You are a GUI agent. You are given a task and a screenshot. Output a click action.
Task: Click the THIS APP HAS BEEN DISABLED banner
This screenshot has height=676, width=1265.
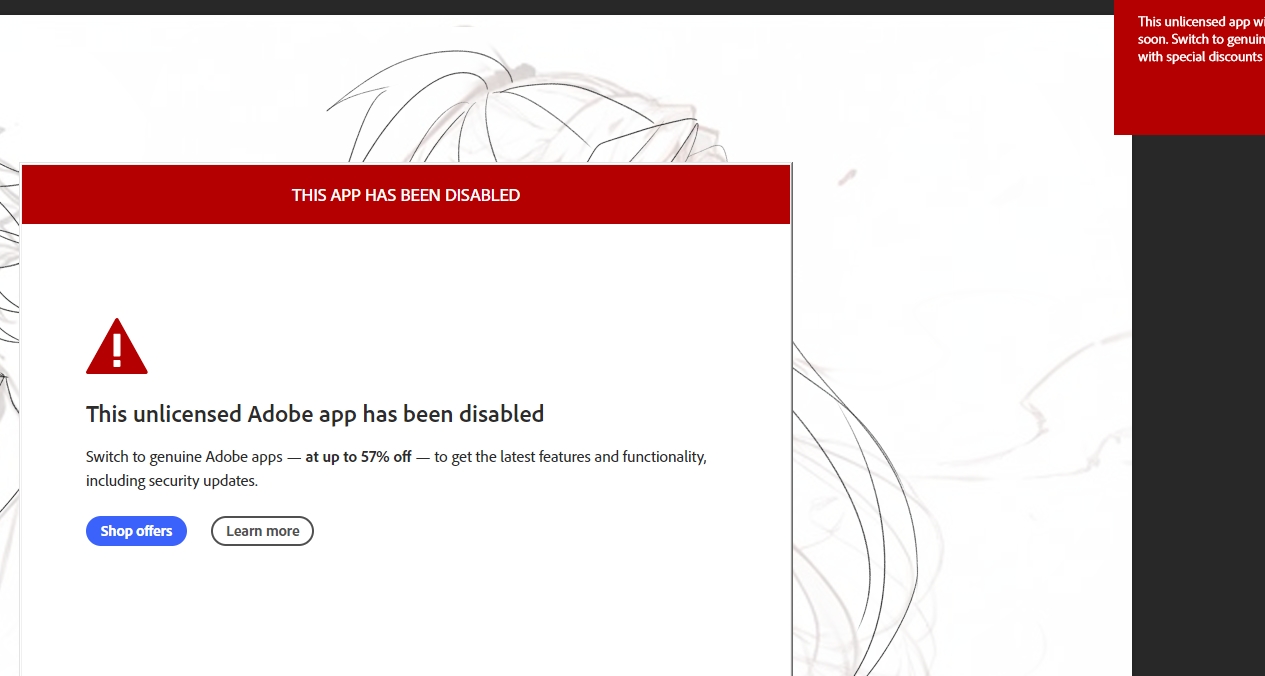click(405, 195)
